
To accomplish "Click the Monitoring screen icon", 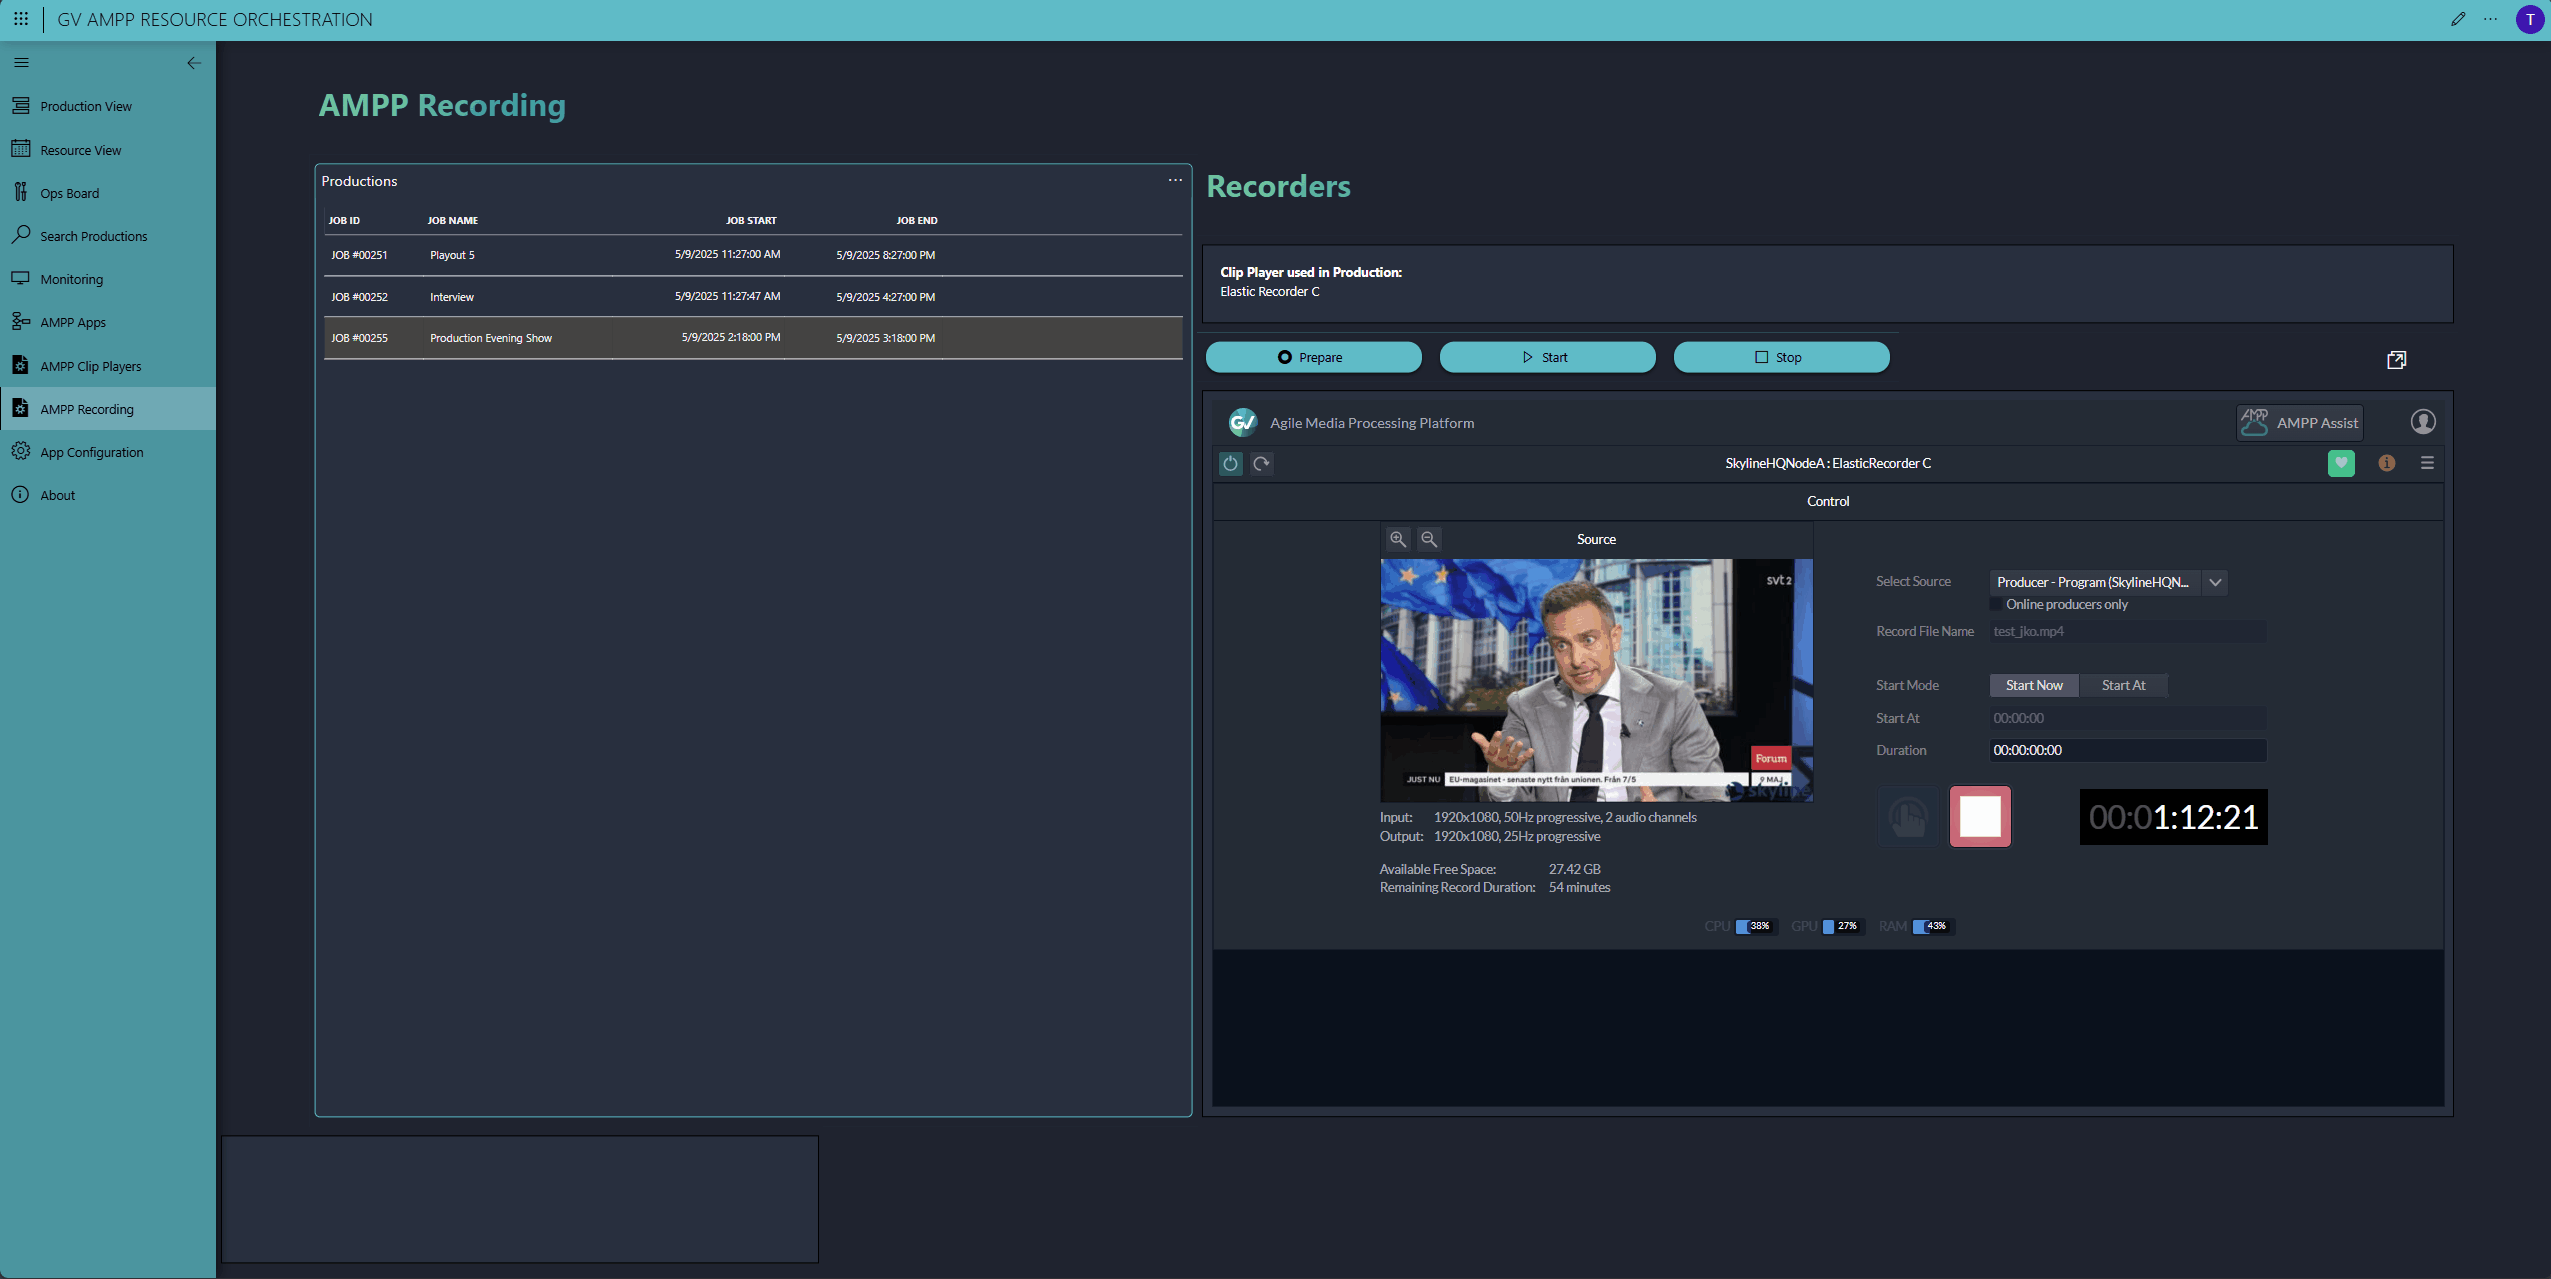I will click(x=21, y=278).
